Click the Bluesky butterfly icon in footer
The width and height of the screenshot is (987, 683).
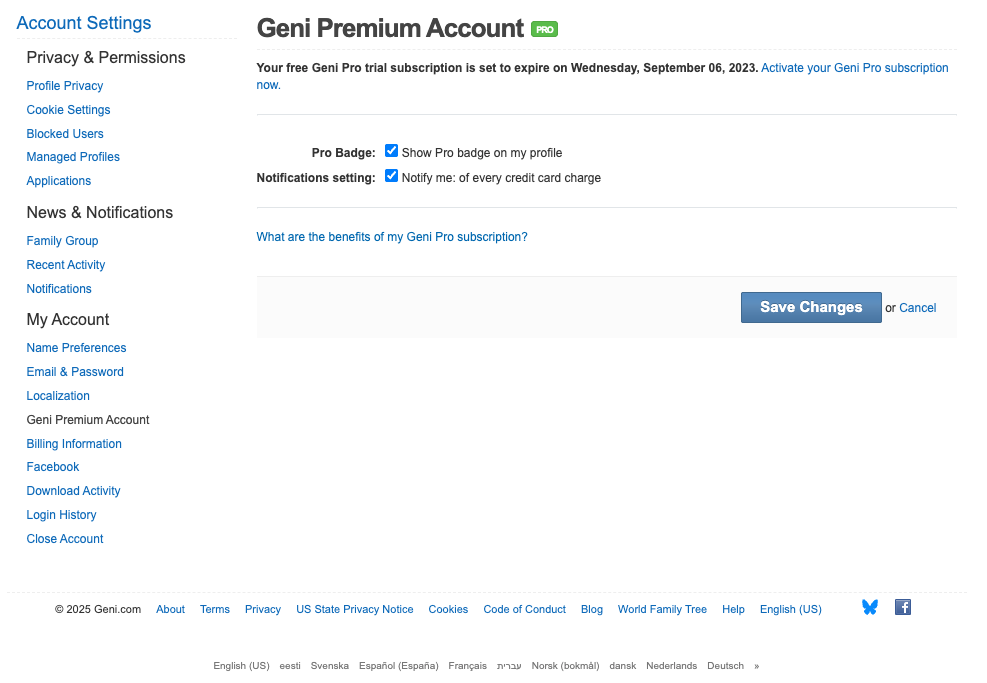[x=869, y=607]
